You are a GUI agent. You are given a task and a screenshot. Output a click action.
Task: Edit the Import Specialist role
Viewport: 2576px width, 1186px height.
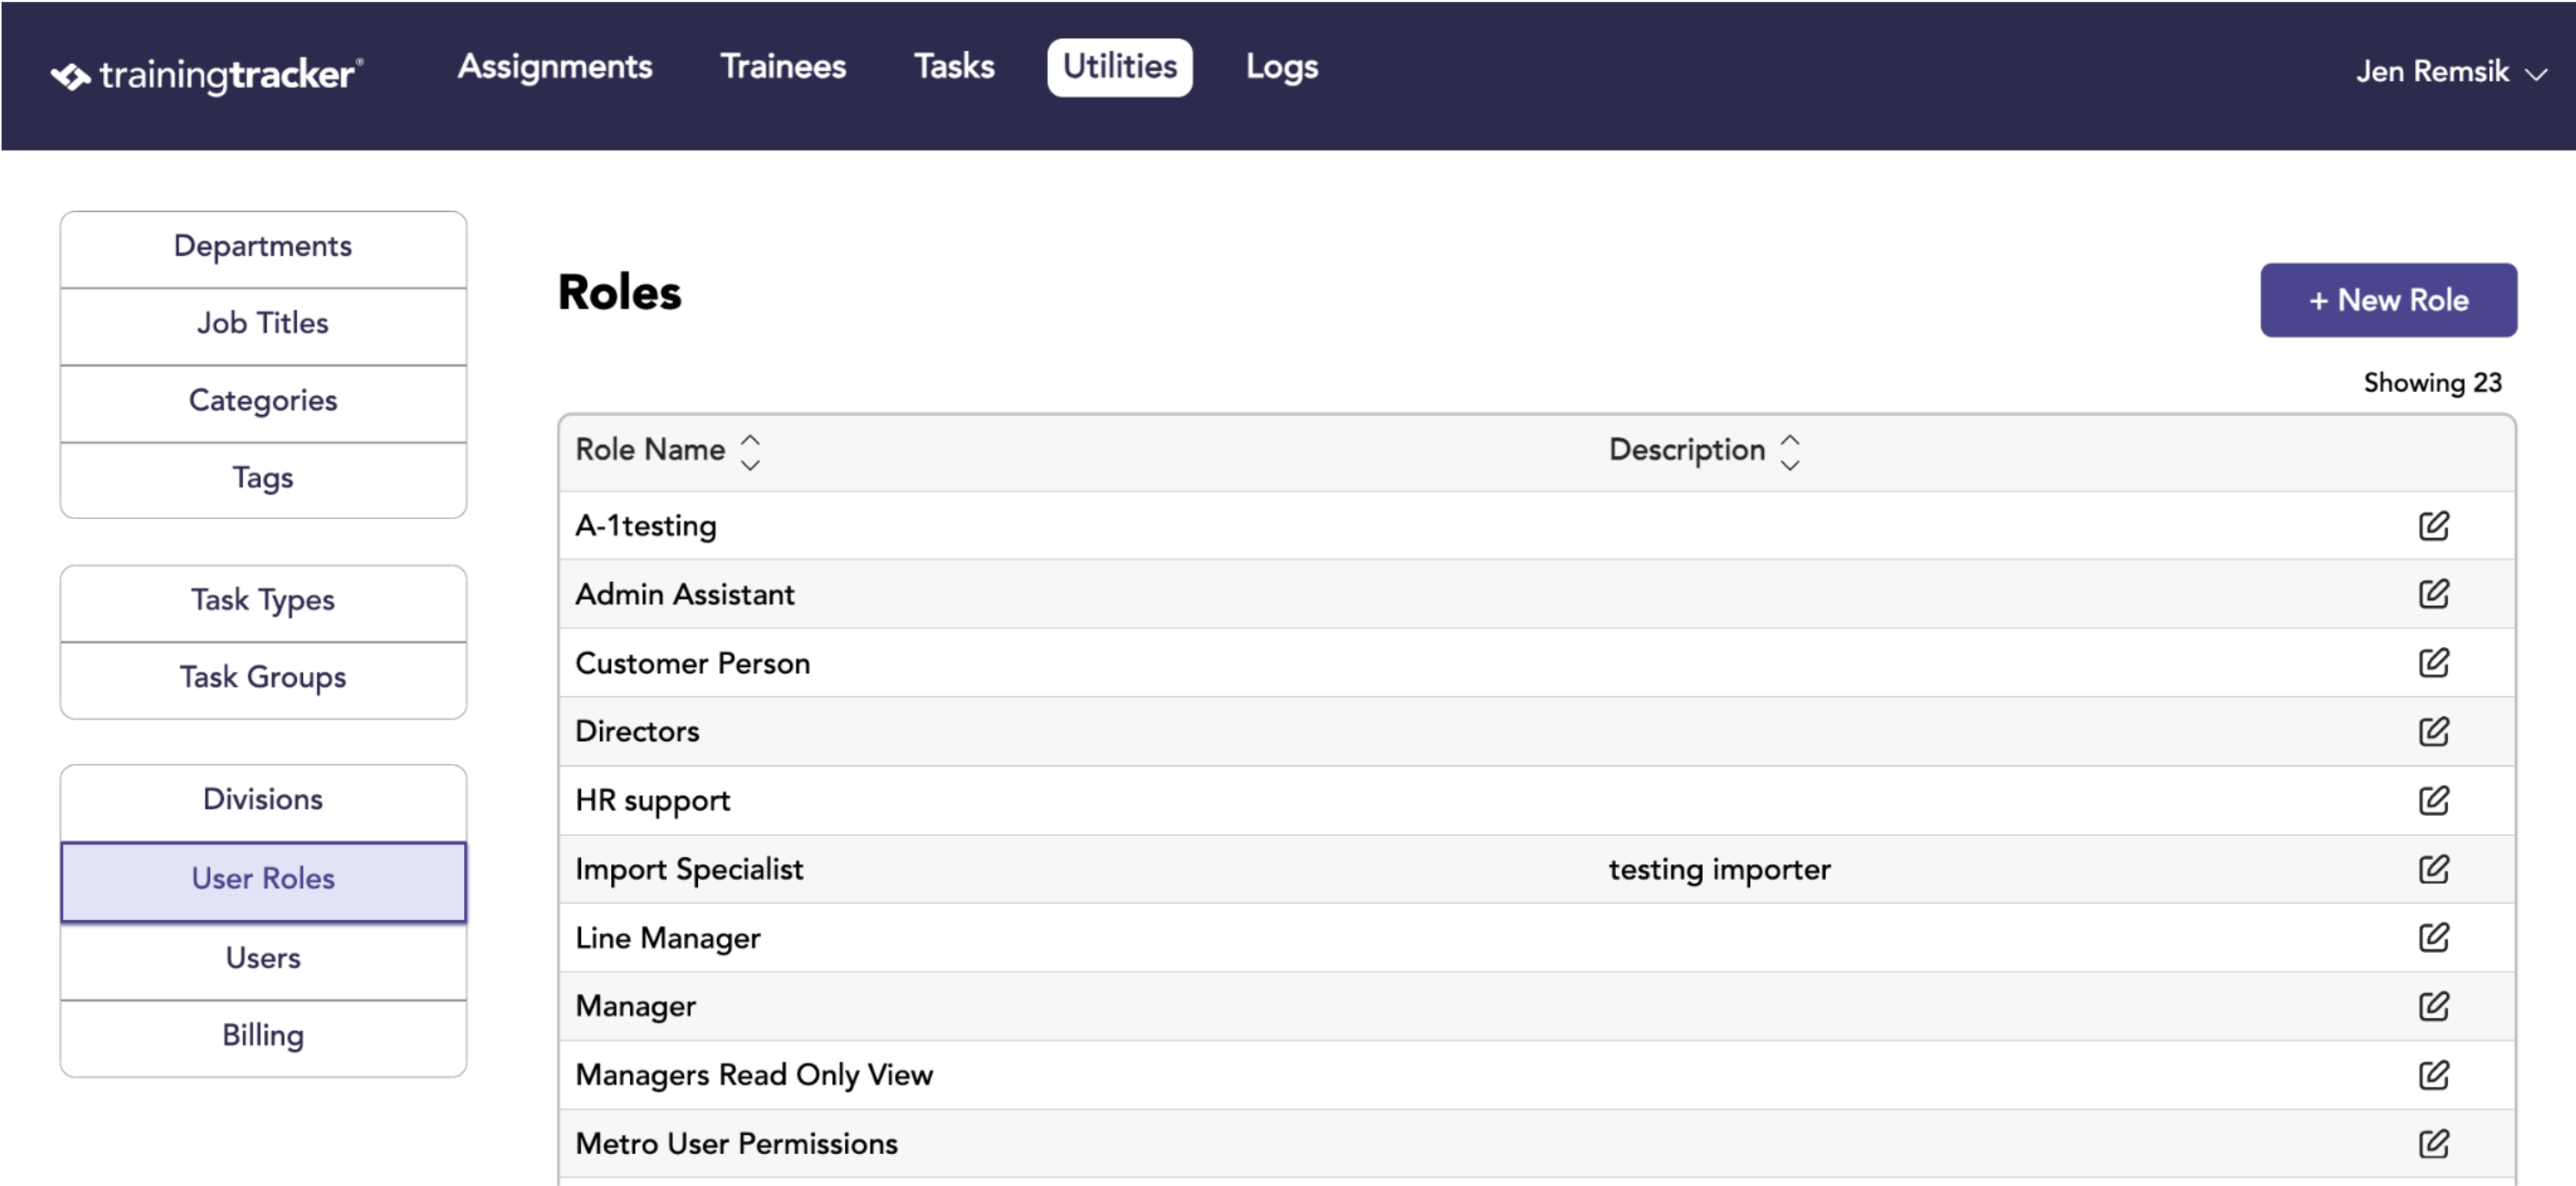tap(2433, 869)
